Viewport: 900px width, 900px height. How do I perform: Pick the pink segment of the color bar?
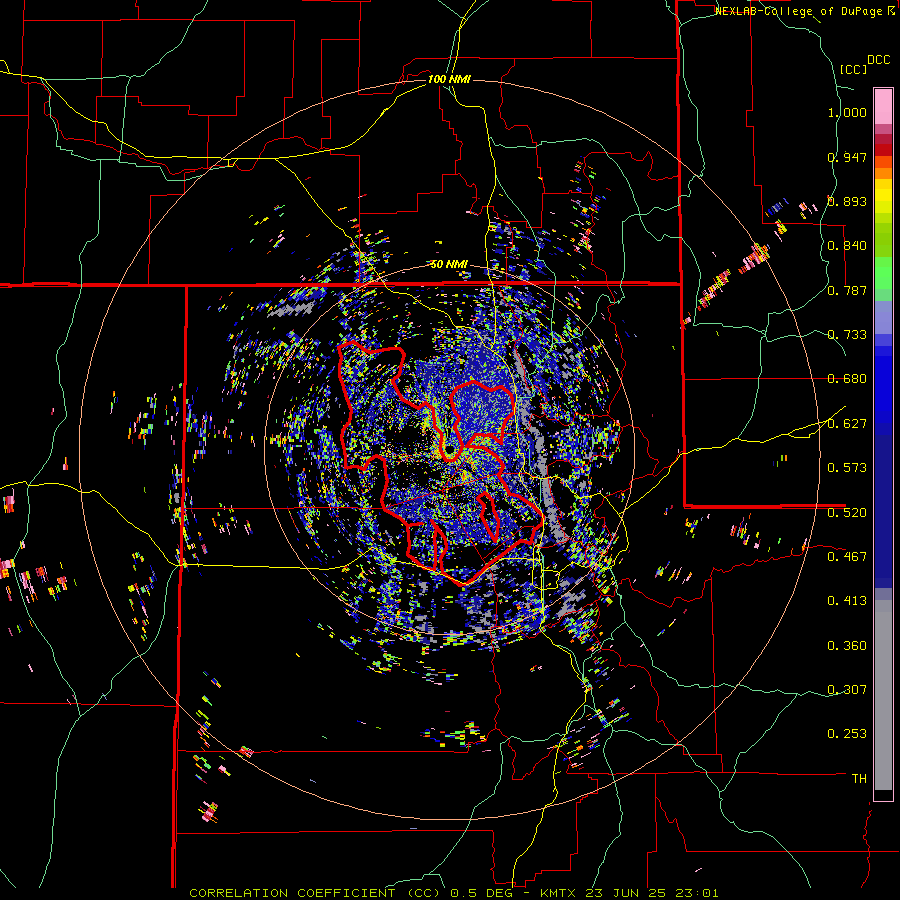883,106
